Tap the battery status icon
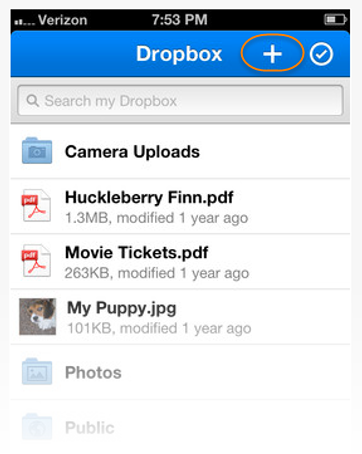This screenshot has height=454, width=362. (335, 20)
